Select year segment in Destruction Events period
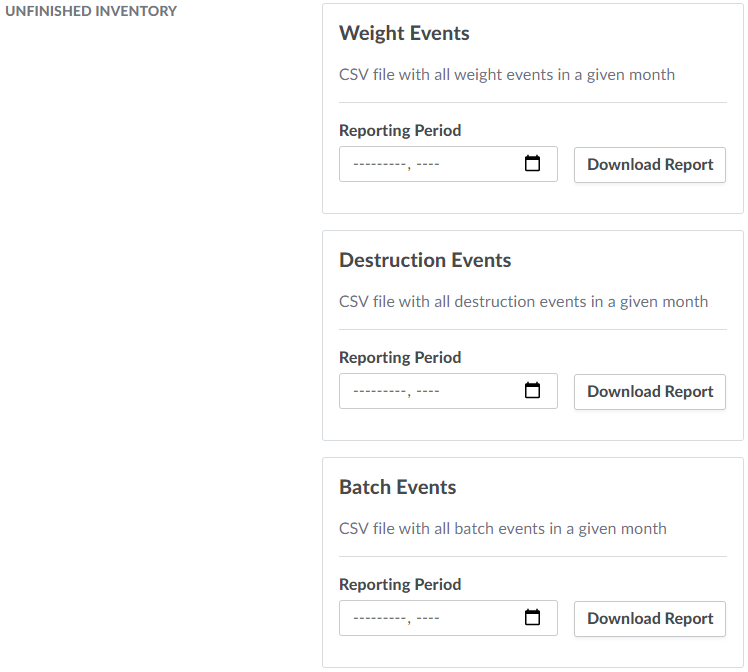Viewport: 748px width, 672px height. [427, 391]
